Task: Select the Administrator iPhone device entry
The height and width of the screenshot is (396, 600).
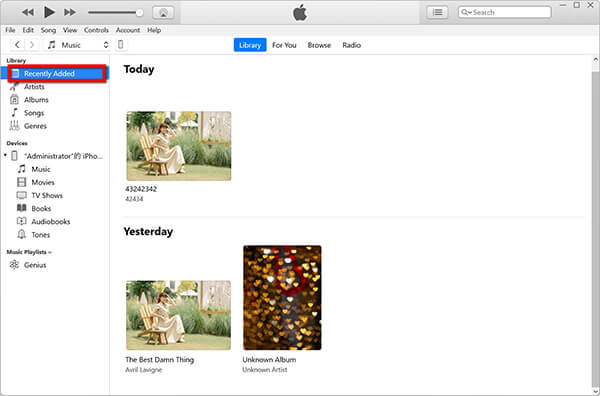Action: (x=64, y=156)
